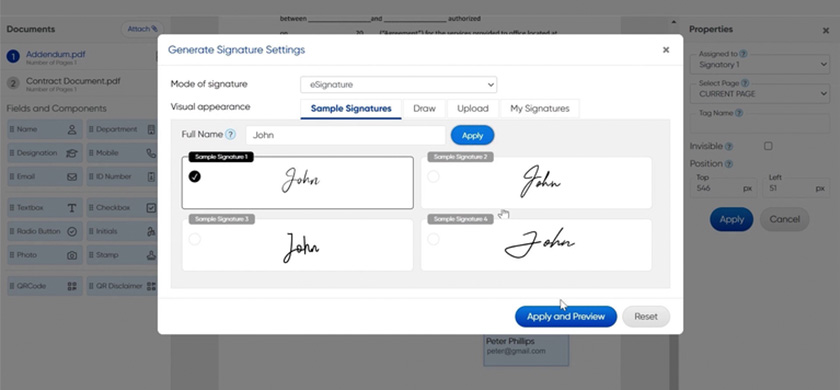The width and height of the screenshot is (840, 390).
Task: Click the Invisible help icon
Action: coord(729,146)
